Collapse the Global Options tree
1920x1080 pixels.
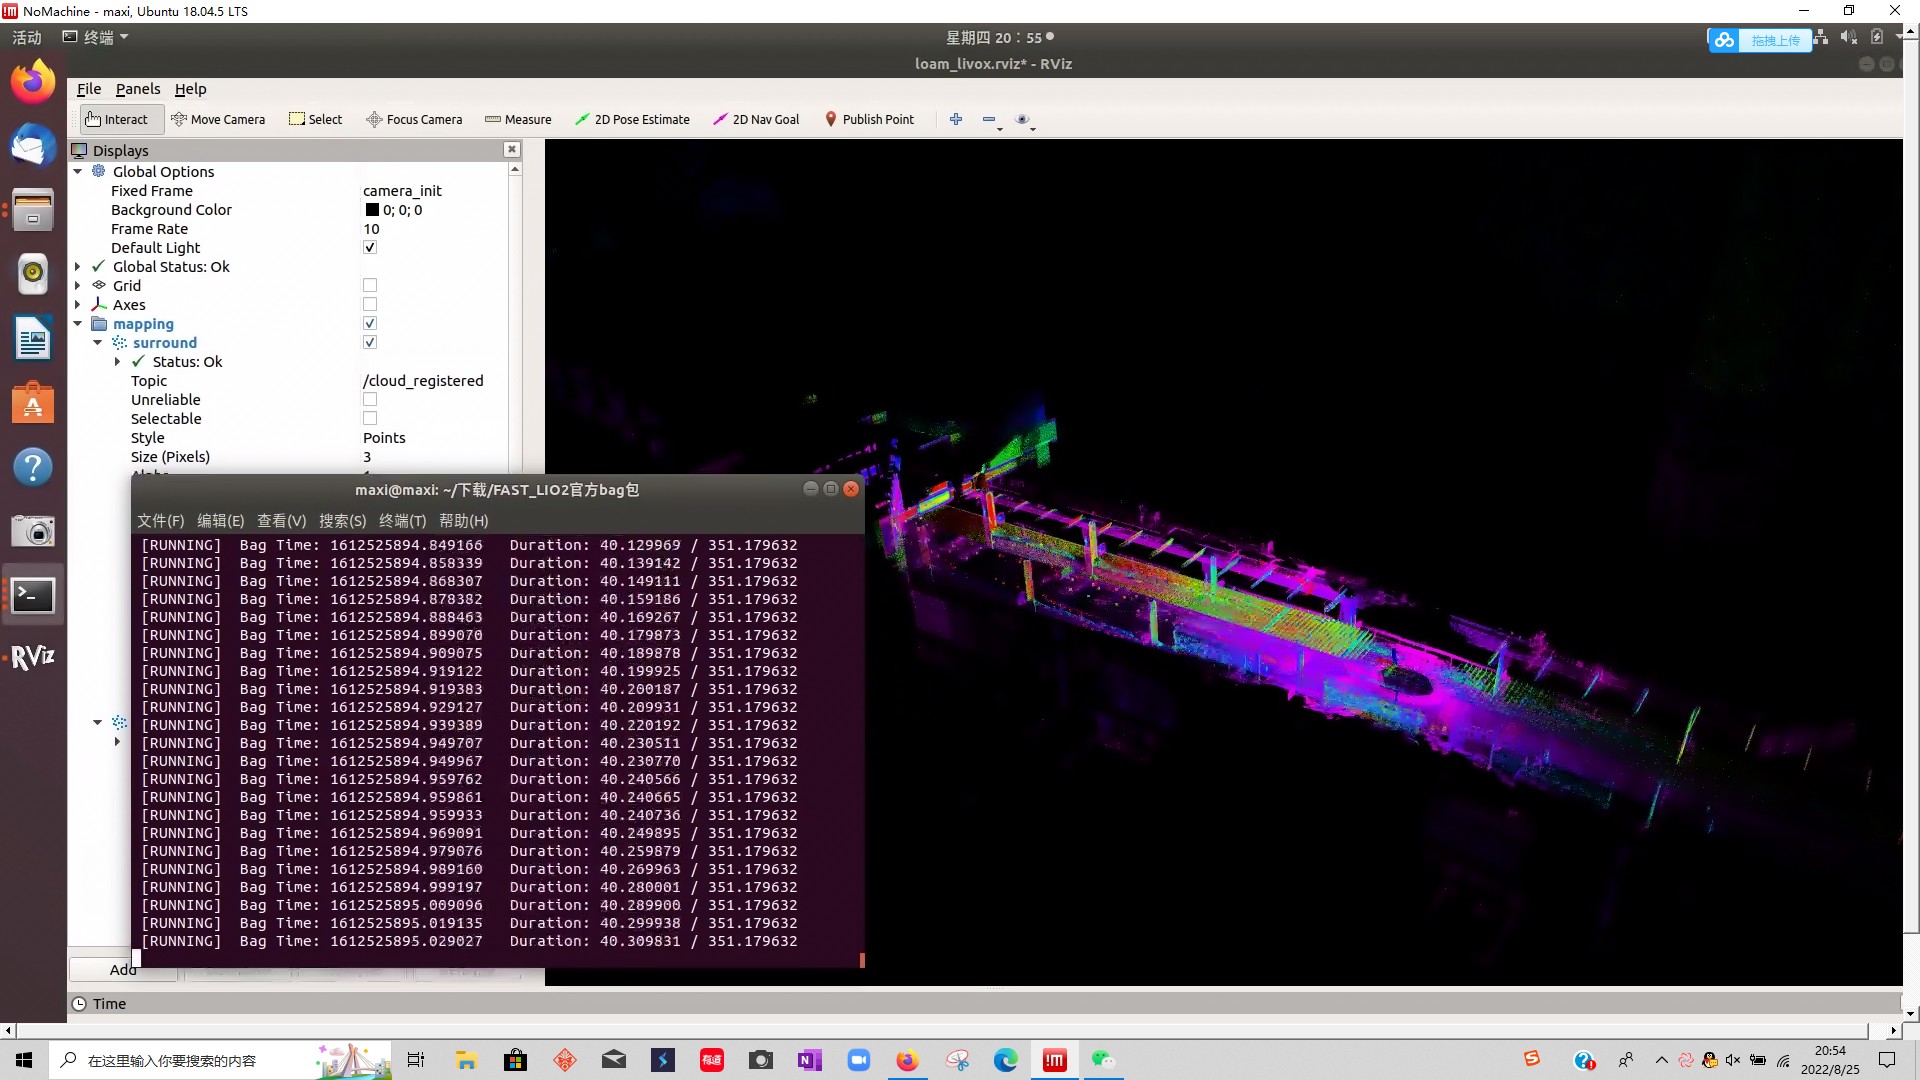(x=77, y=171)
